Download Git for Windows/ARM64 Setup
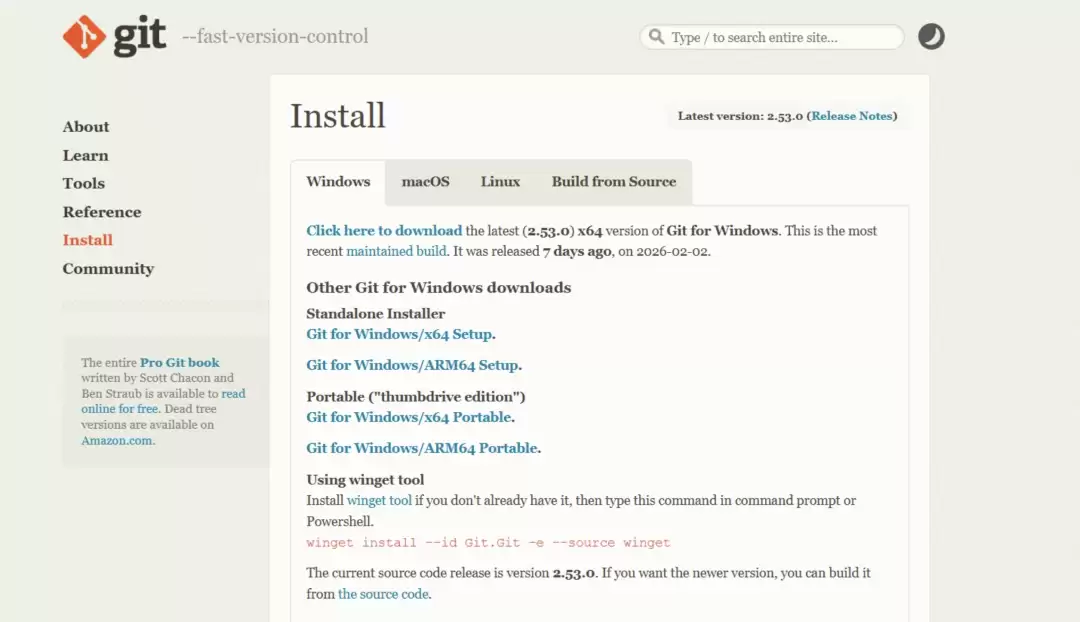This screenshot has width=1080, height=622. tap(412, 365)
